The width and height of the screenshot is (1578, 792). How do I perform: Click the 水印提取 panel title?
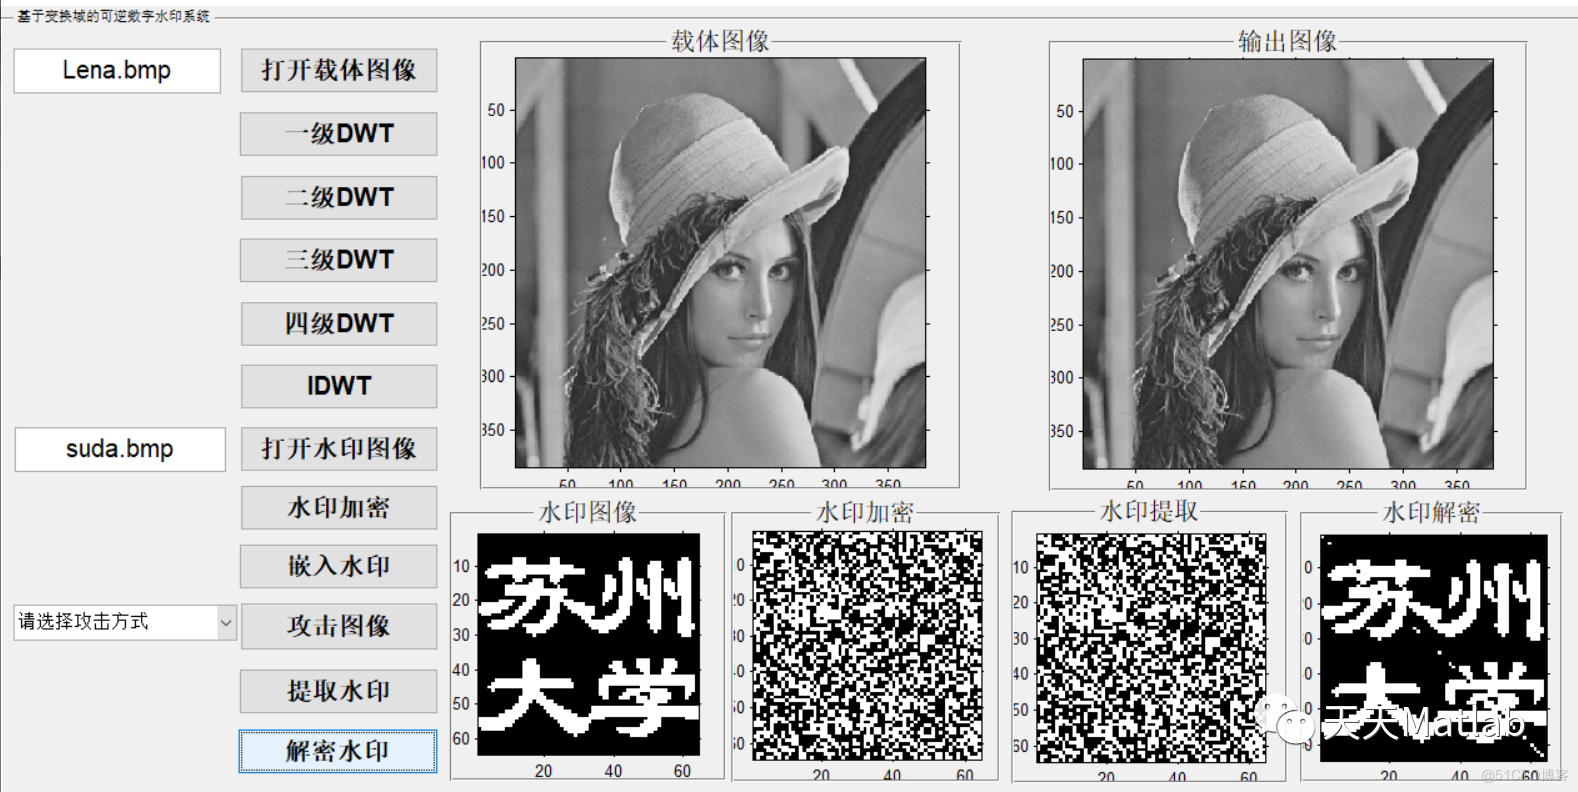coord(1149,511)
